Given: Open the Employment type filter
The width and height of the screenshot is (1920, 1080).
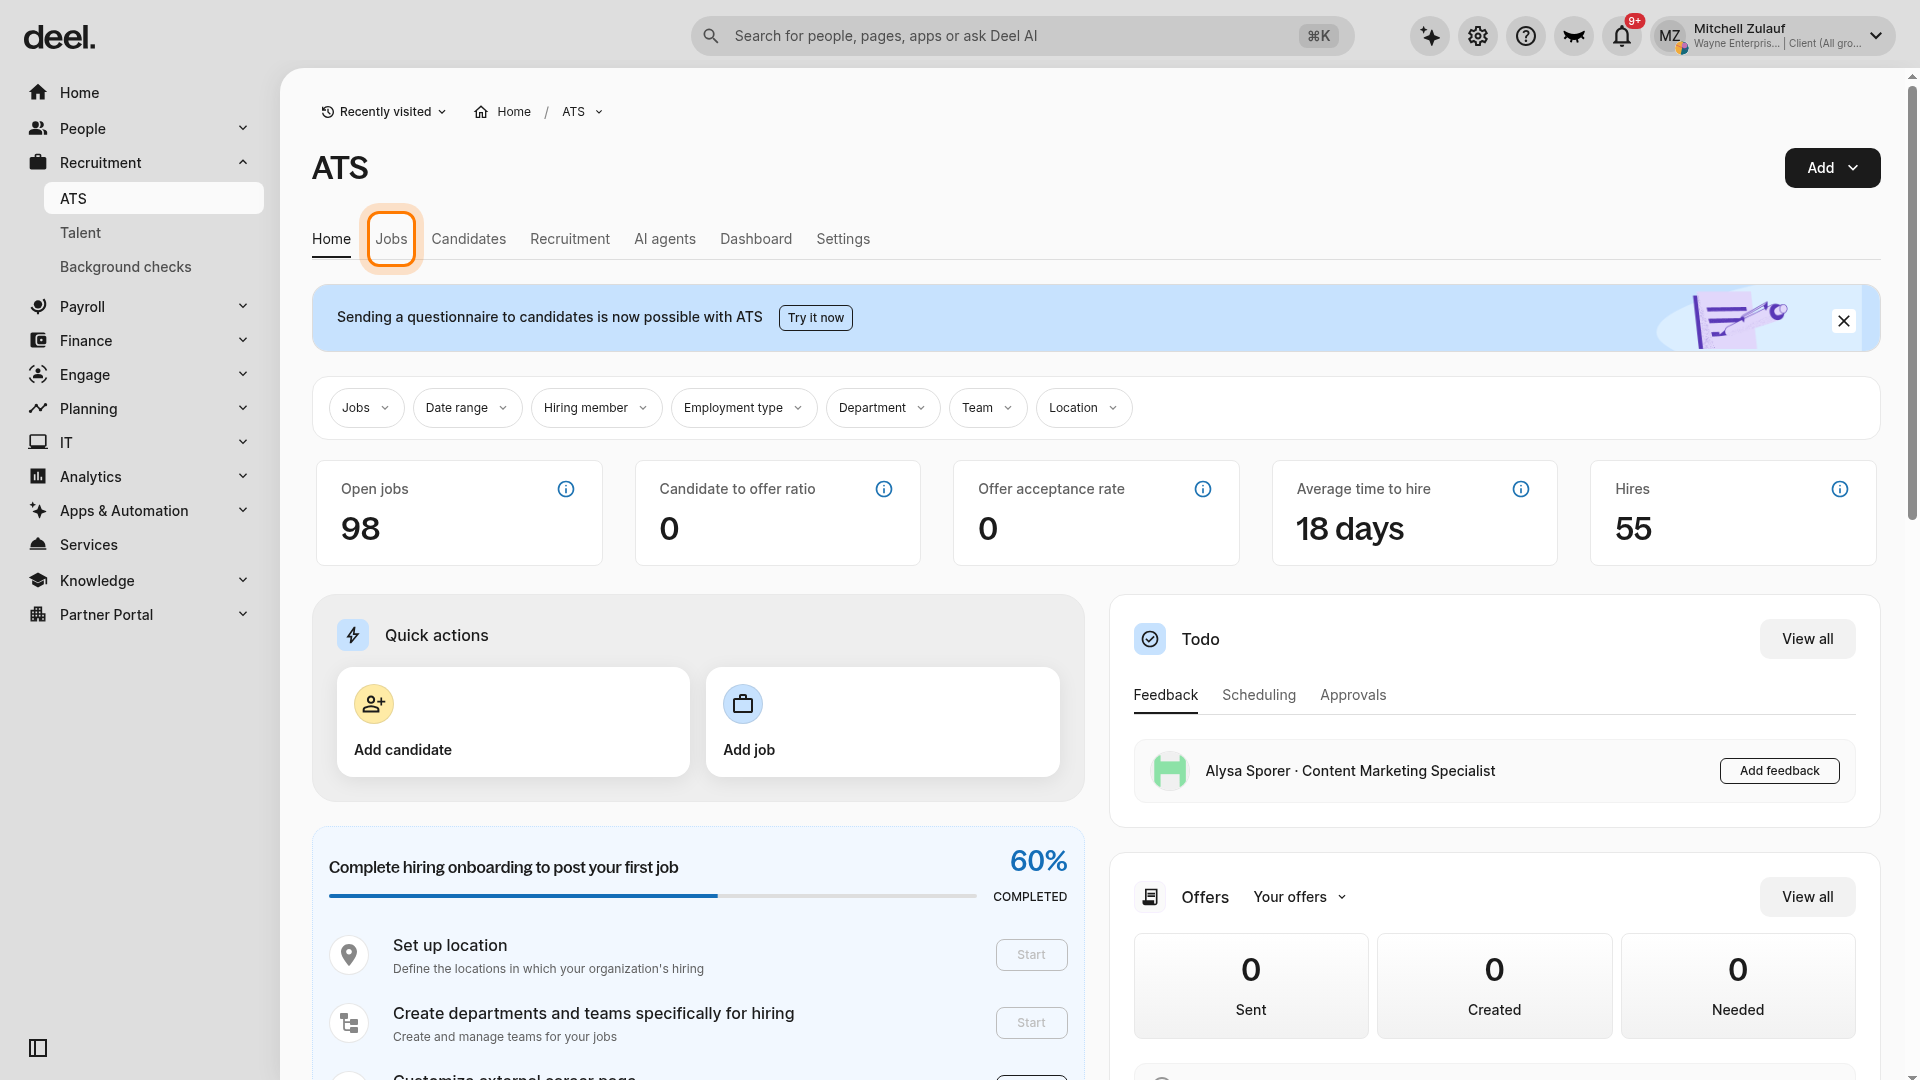Looking at the screenshot, I should click(x=744, y=408).
